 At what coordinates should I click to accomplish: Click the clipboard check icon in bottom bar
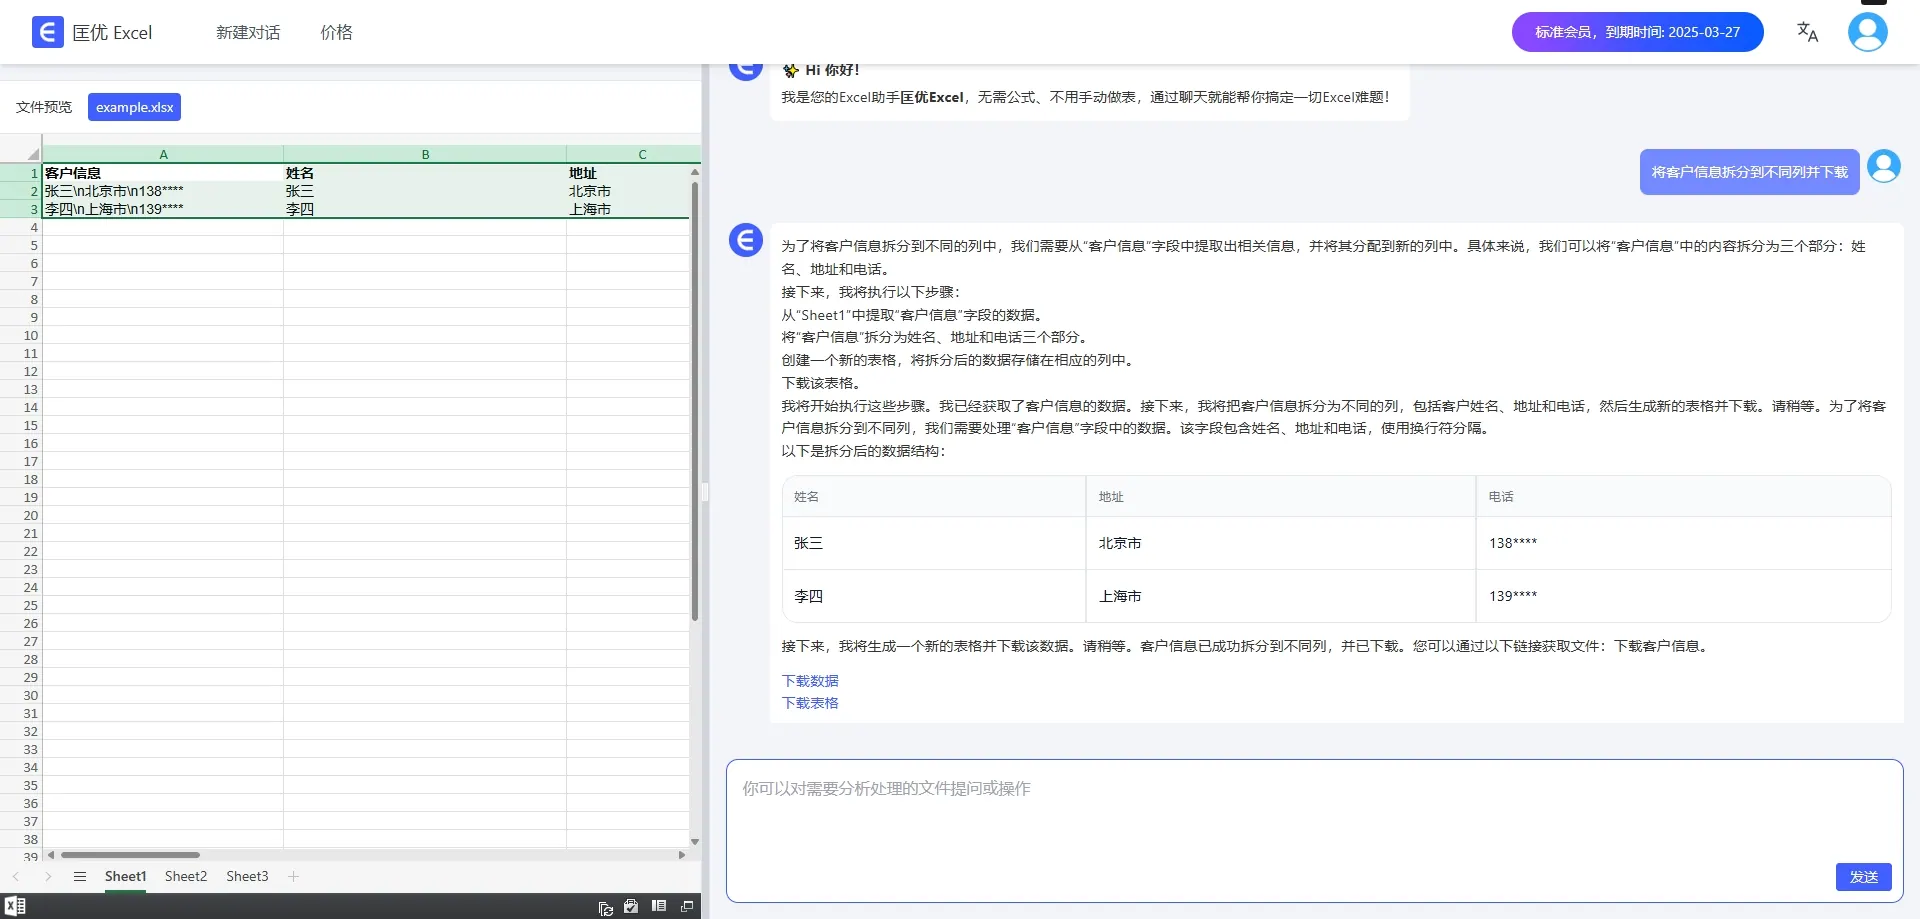(631, 906)
